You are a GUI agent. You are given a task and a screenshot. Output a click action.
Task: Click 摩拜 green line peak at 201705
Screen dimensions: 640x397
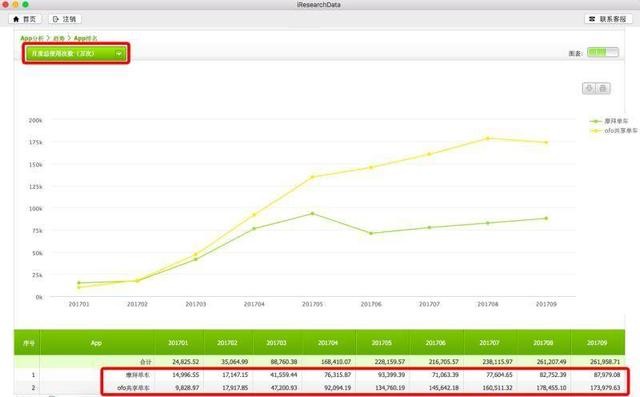click(x=313, y=213)
